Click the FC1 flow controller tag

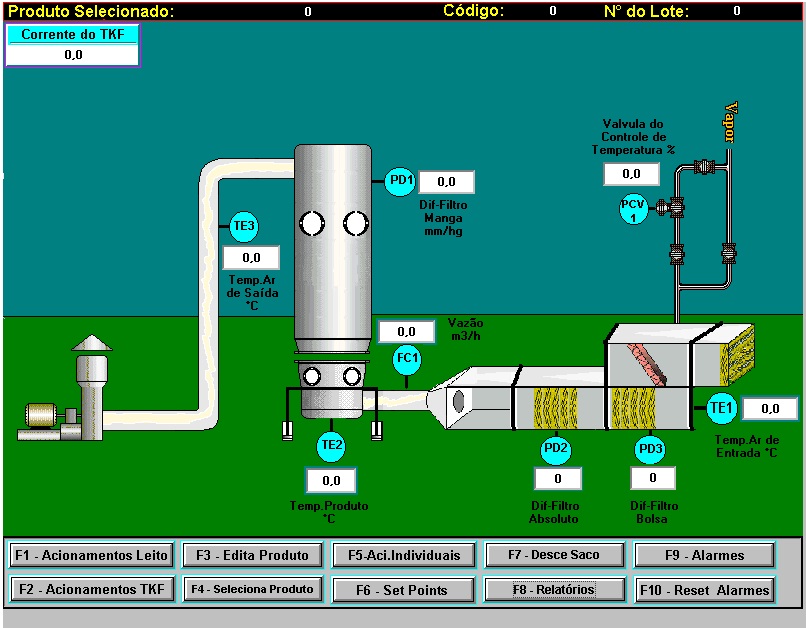(x=407, y=359)
